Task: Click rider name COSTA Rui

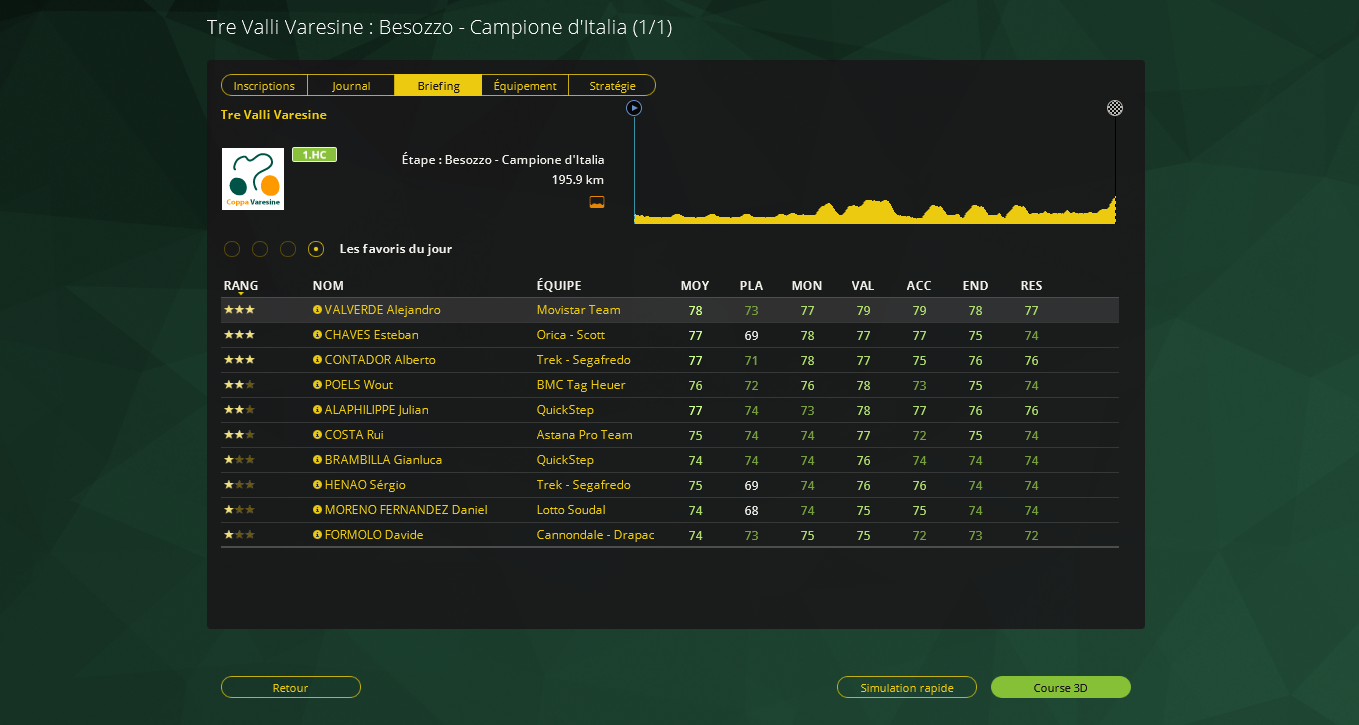Action: click(x=354, y=435)
